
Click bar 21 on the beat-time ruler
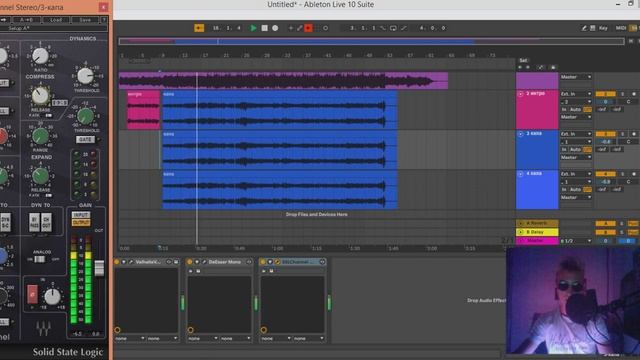[226, 55]
